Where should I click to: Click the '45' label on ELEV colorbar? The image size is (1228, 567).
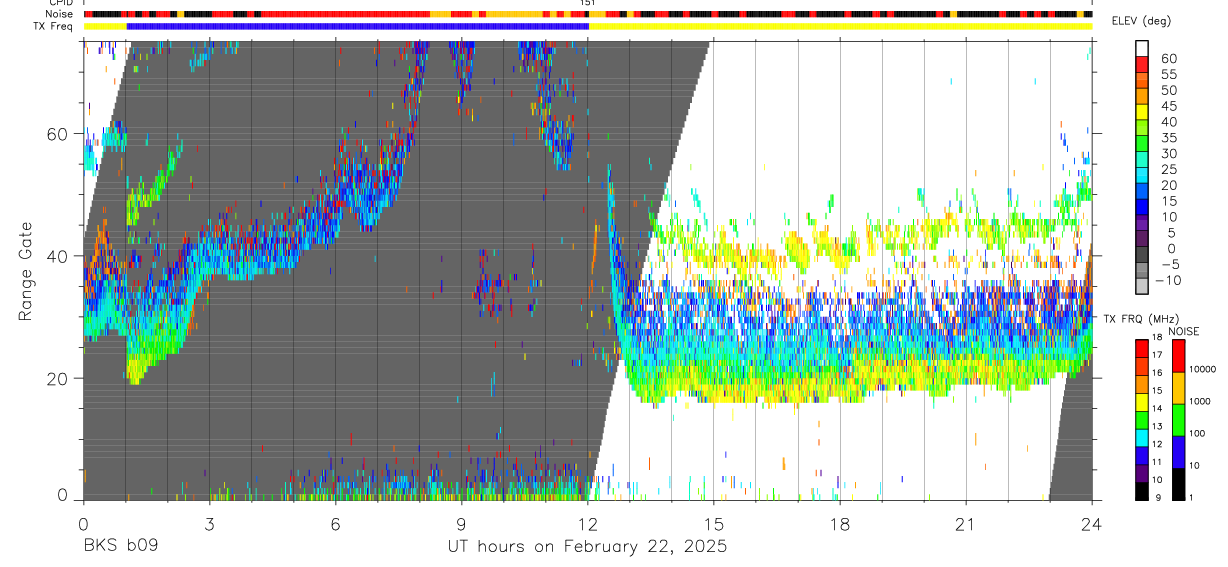click(1168, 105)
